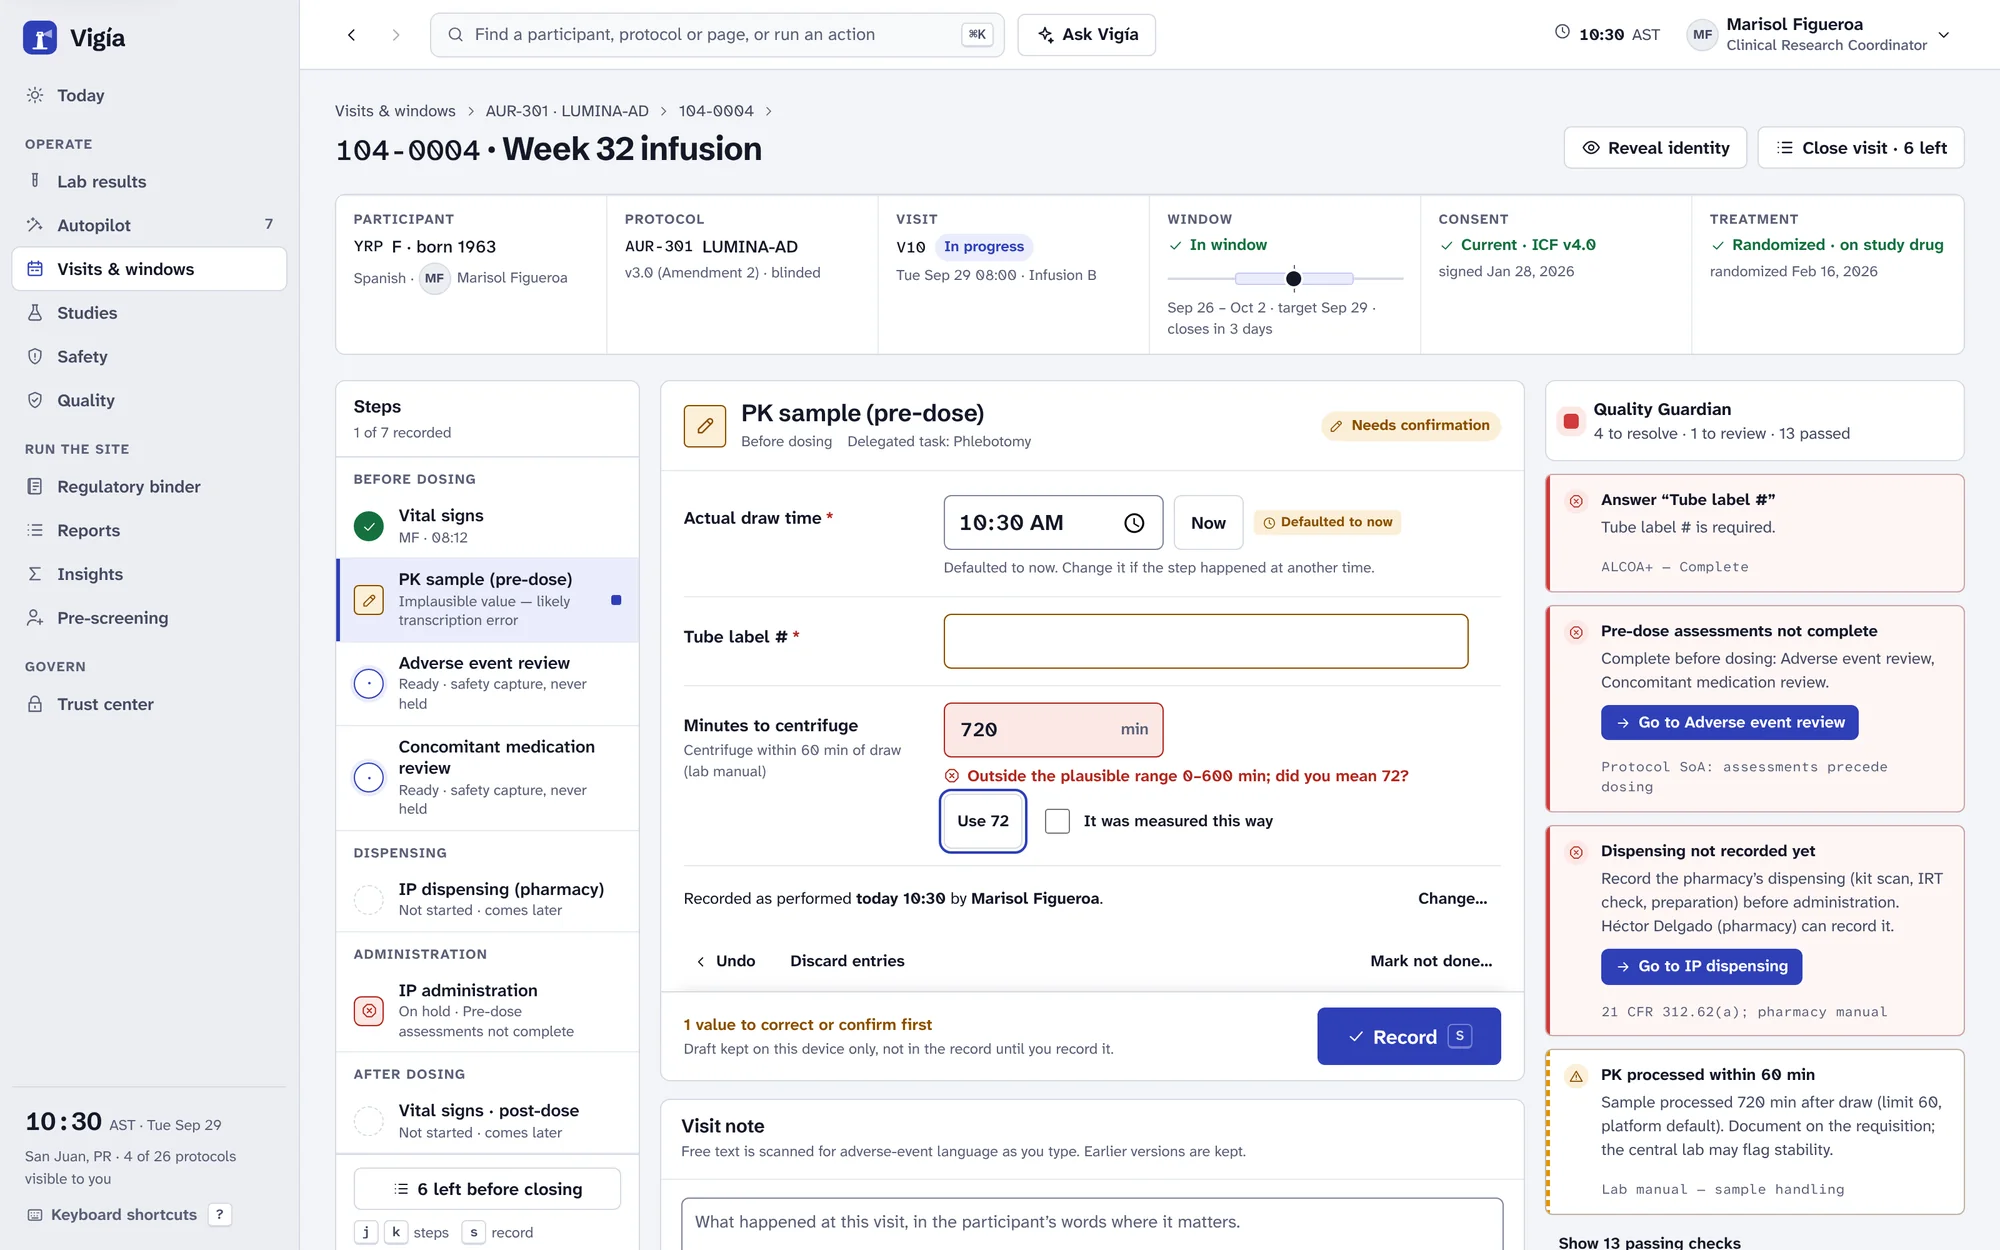Click the IP administration on-hold icon
The height and width of the screenshot is (1250, 2000).
click(369, 1011)
